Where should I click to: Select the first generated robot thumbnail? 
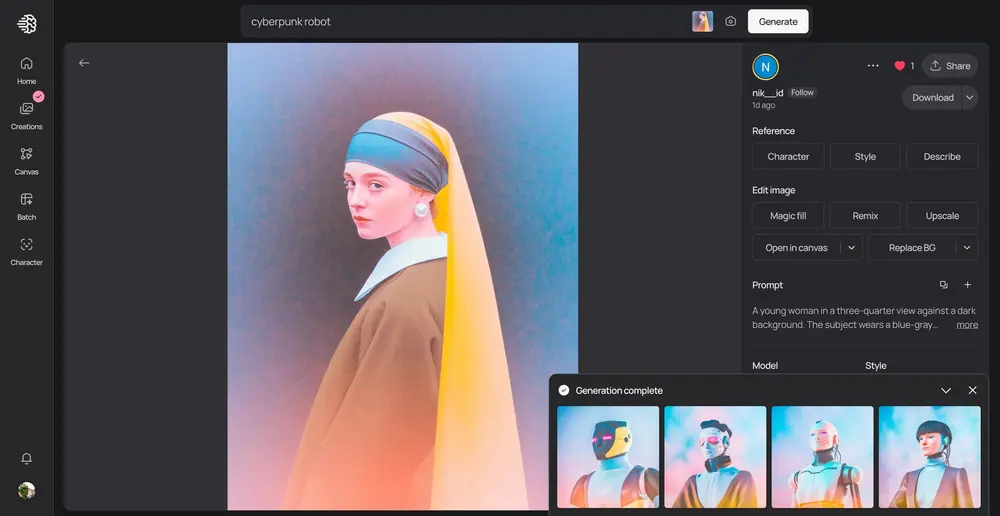click(608, 456)
